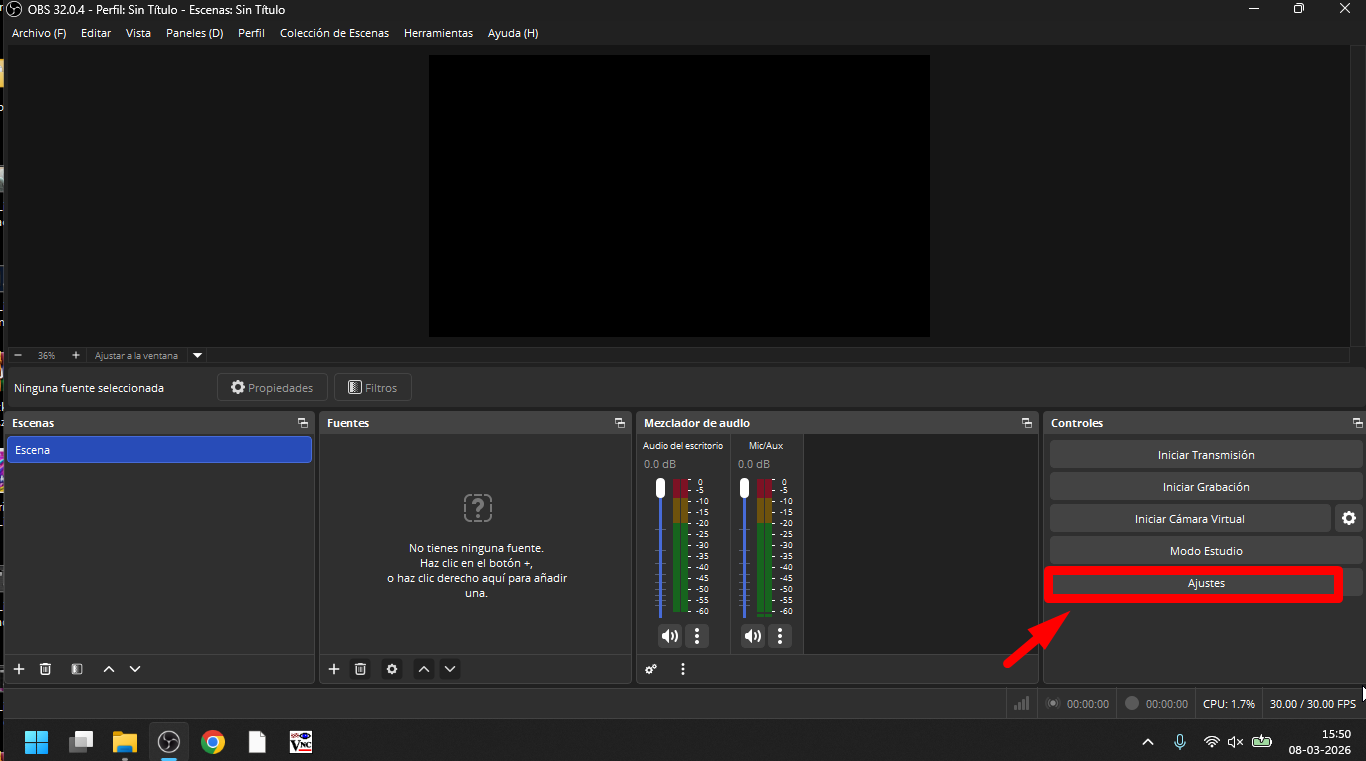Click Iniciar Grabación button

click(1205, 487)
